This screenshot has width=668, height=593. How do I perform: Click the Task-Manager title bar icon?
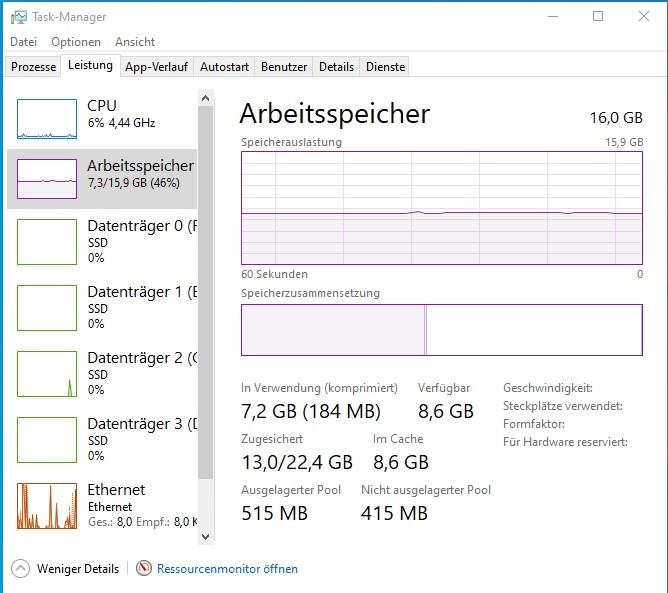(18, 17)
